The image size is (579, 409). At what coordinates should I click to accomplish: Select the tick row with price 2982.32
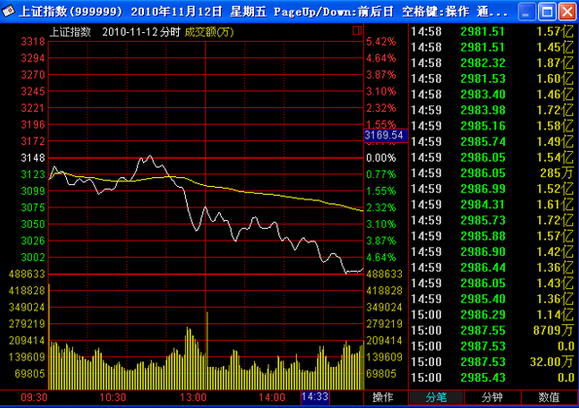tap(493, 63)
